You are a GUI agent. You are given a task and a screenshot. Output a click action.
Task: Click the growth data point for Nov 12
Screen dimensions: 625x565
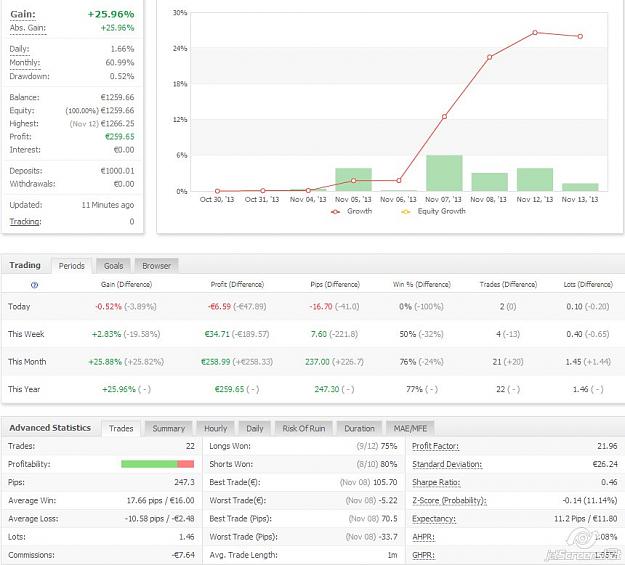click(x=535, y=33)
